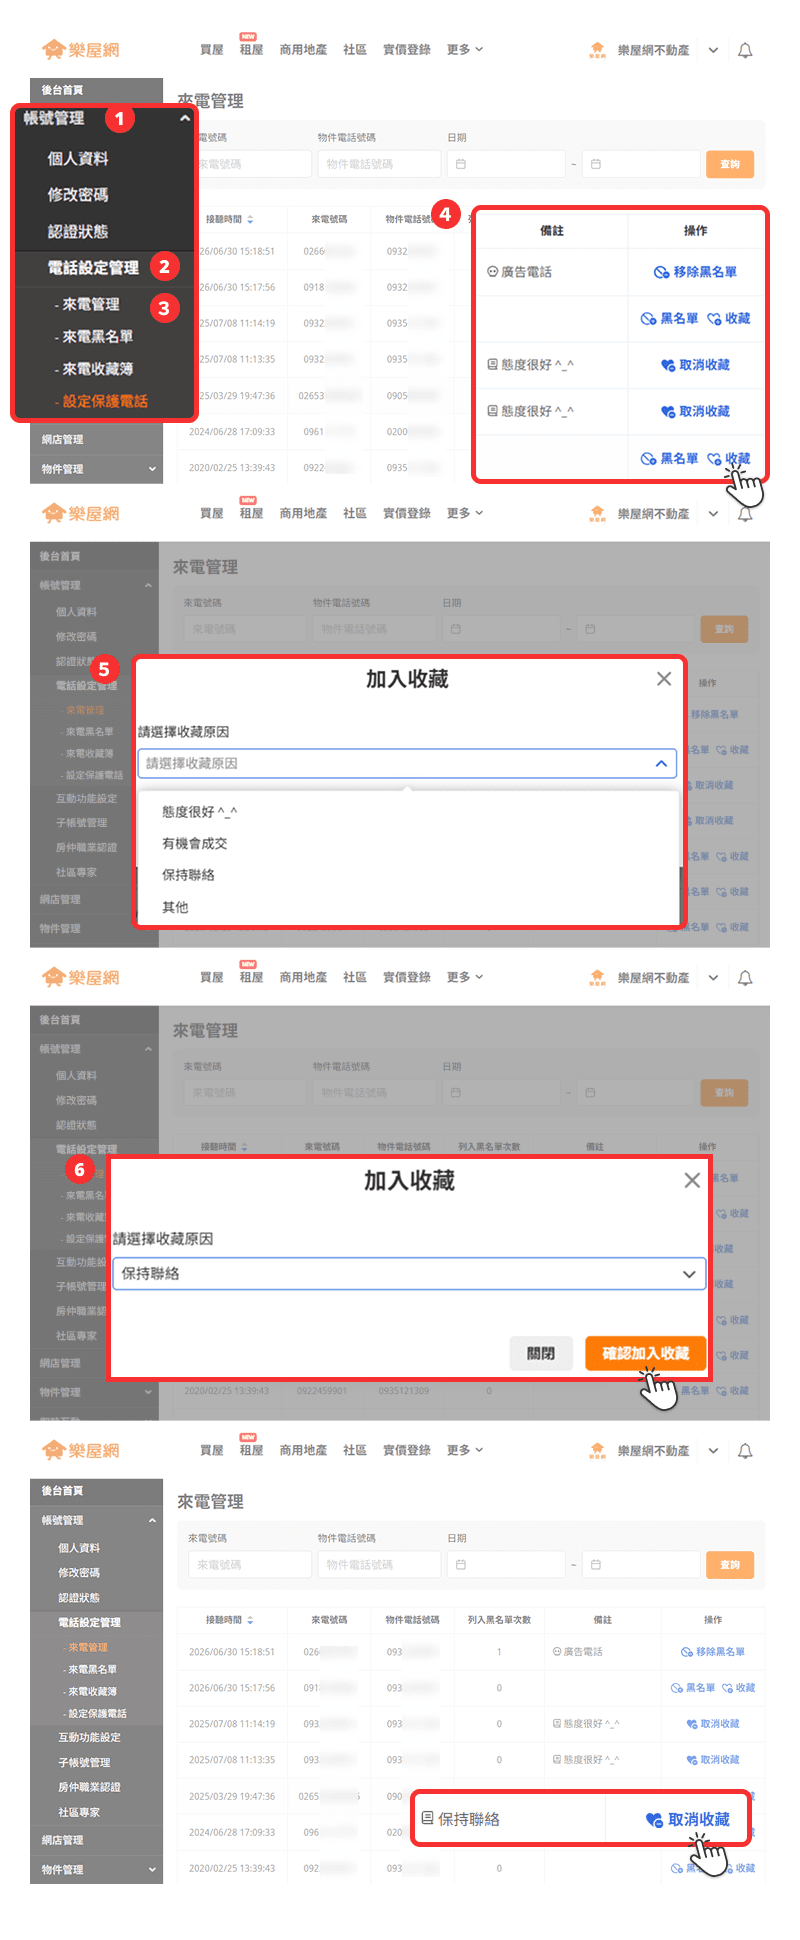
Task: Click 查詢 button on page with enlarged sidebar
Action: coord(730,164)
